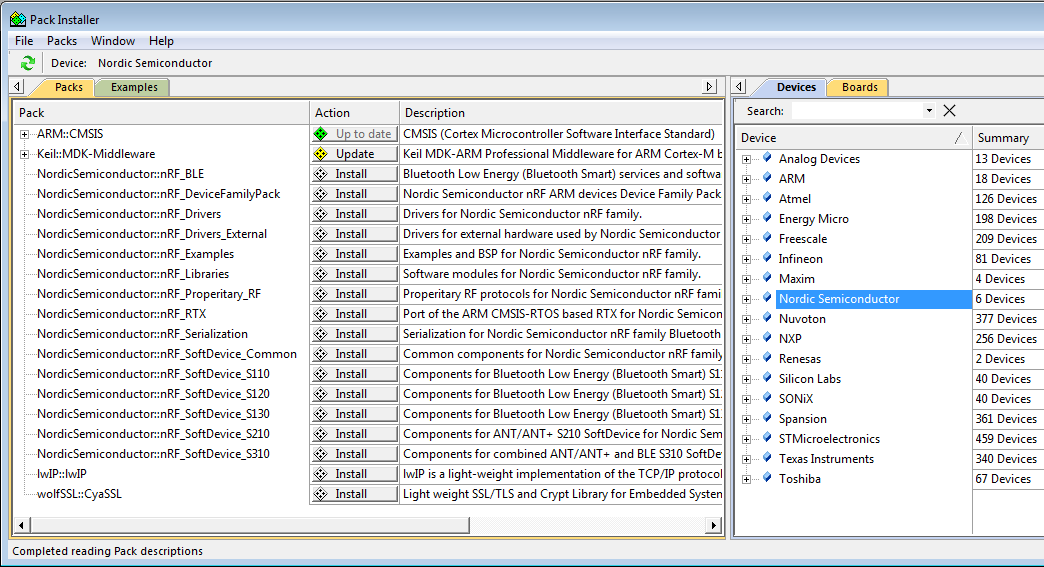Select the Nuvoton vendor

[x=802, y=319]
